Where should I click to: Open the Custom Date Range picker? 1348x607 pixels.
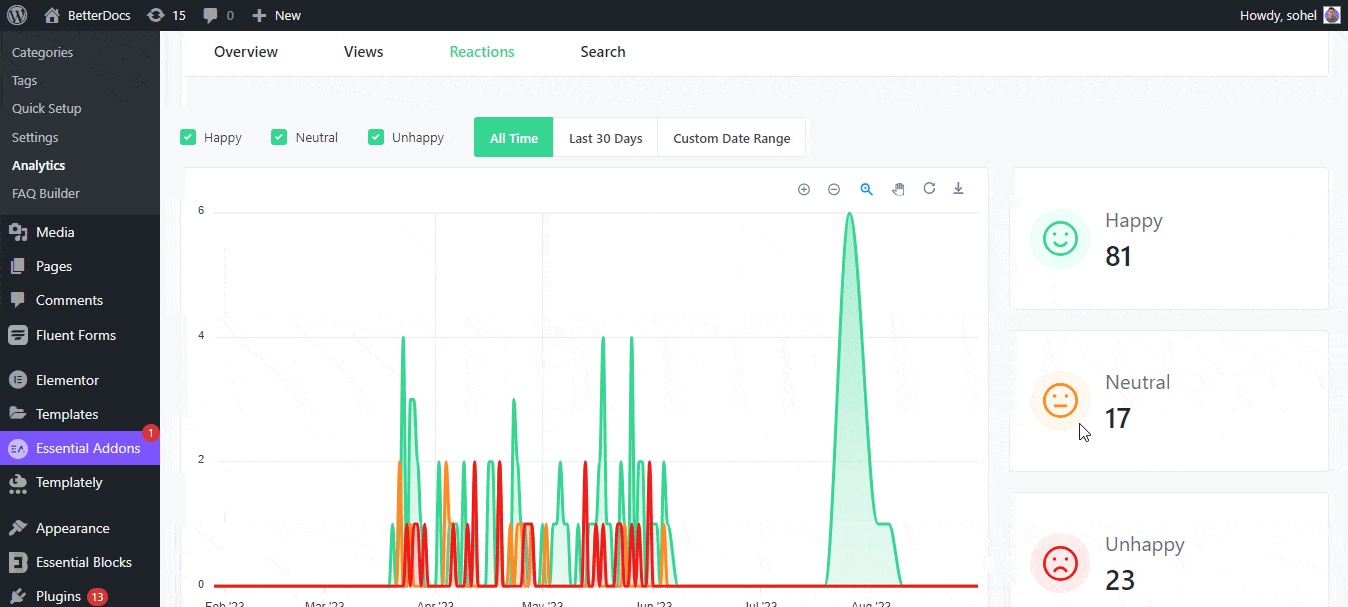tap(731, 138)
